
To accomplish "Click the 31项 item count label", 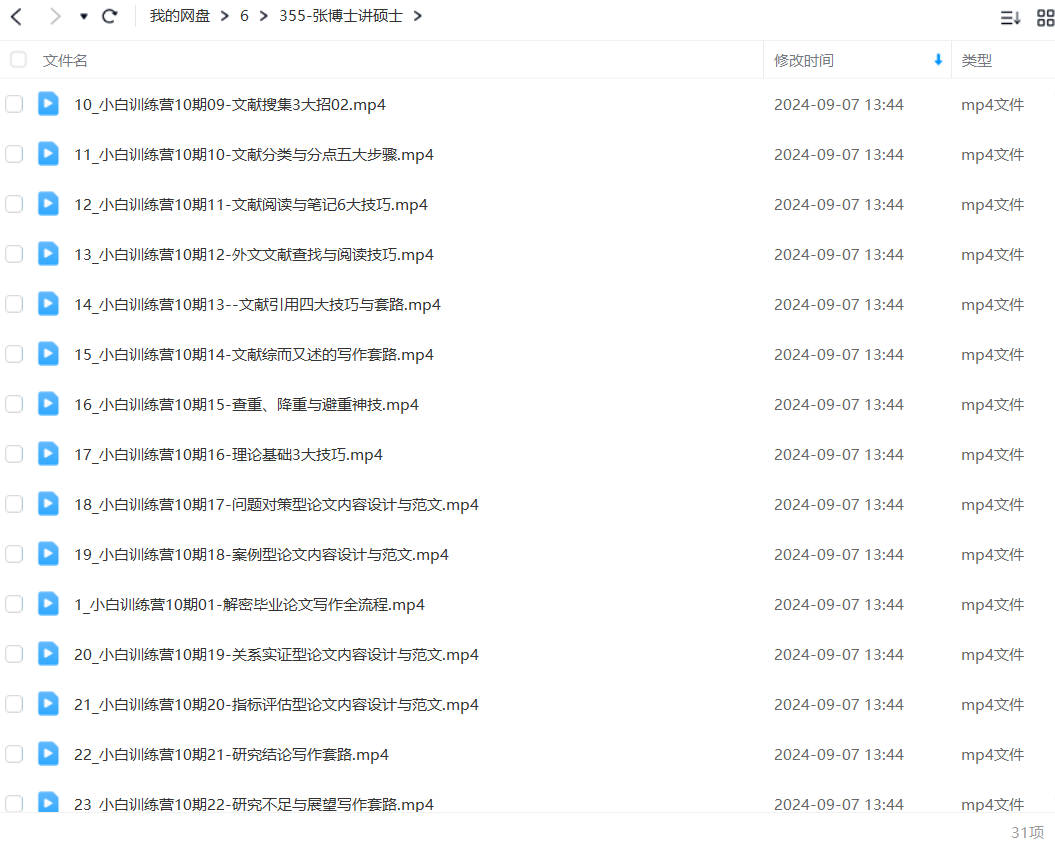I will pos(1027,832).
